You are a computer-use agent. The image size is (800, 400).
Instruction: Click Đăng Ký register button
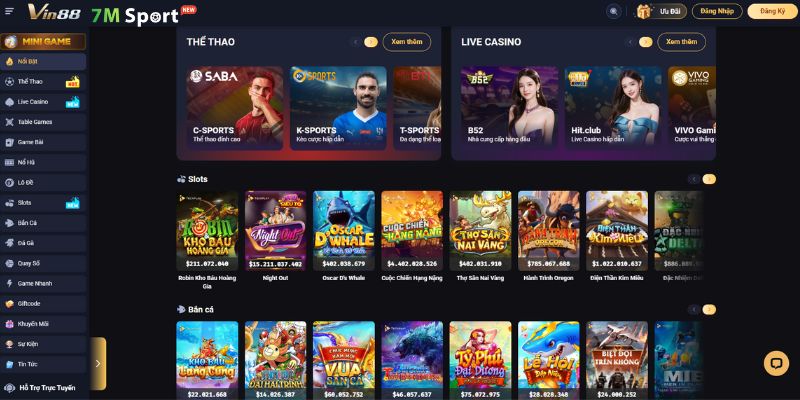(772, 11)
